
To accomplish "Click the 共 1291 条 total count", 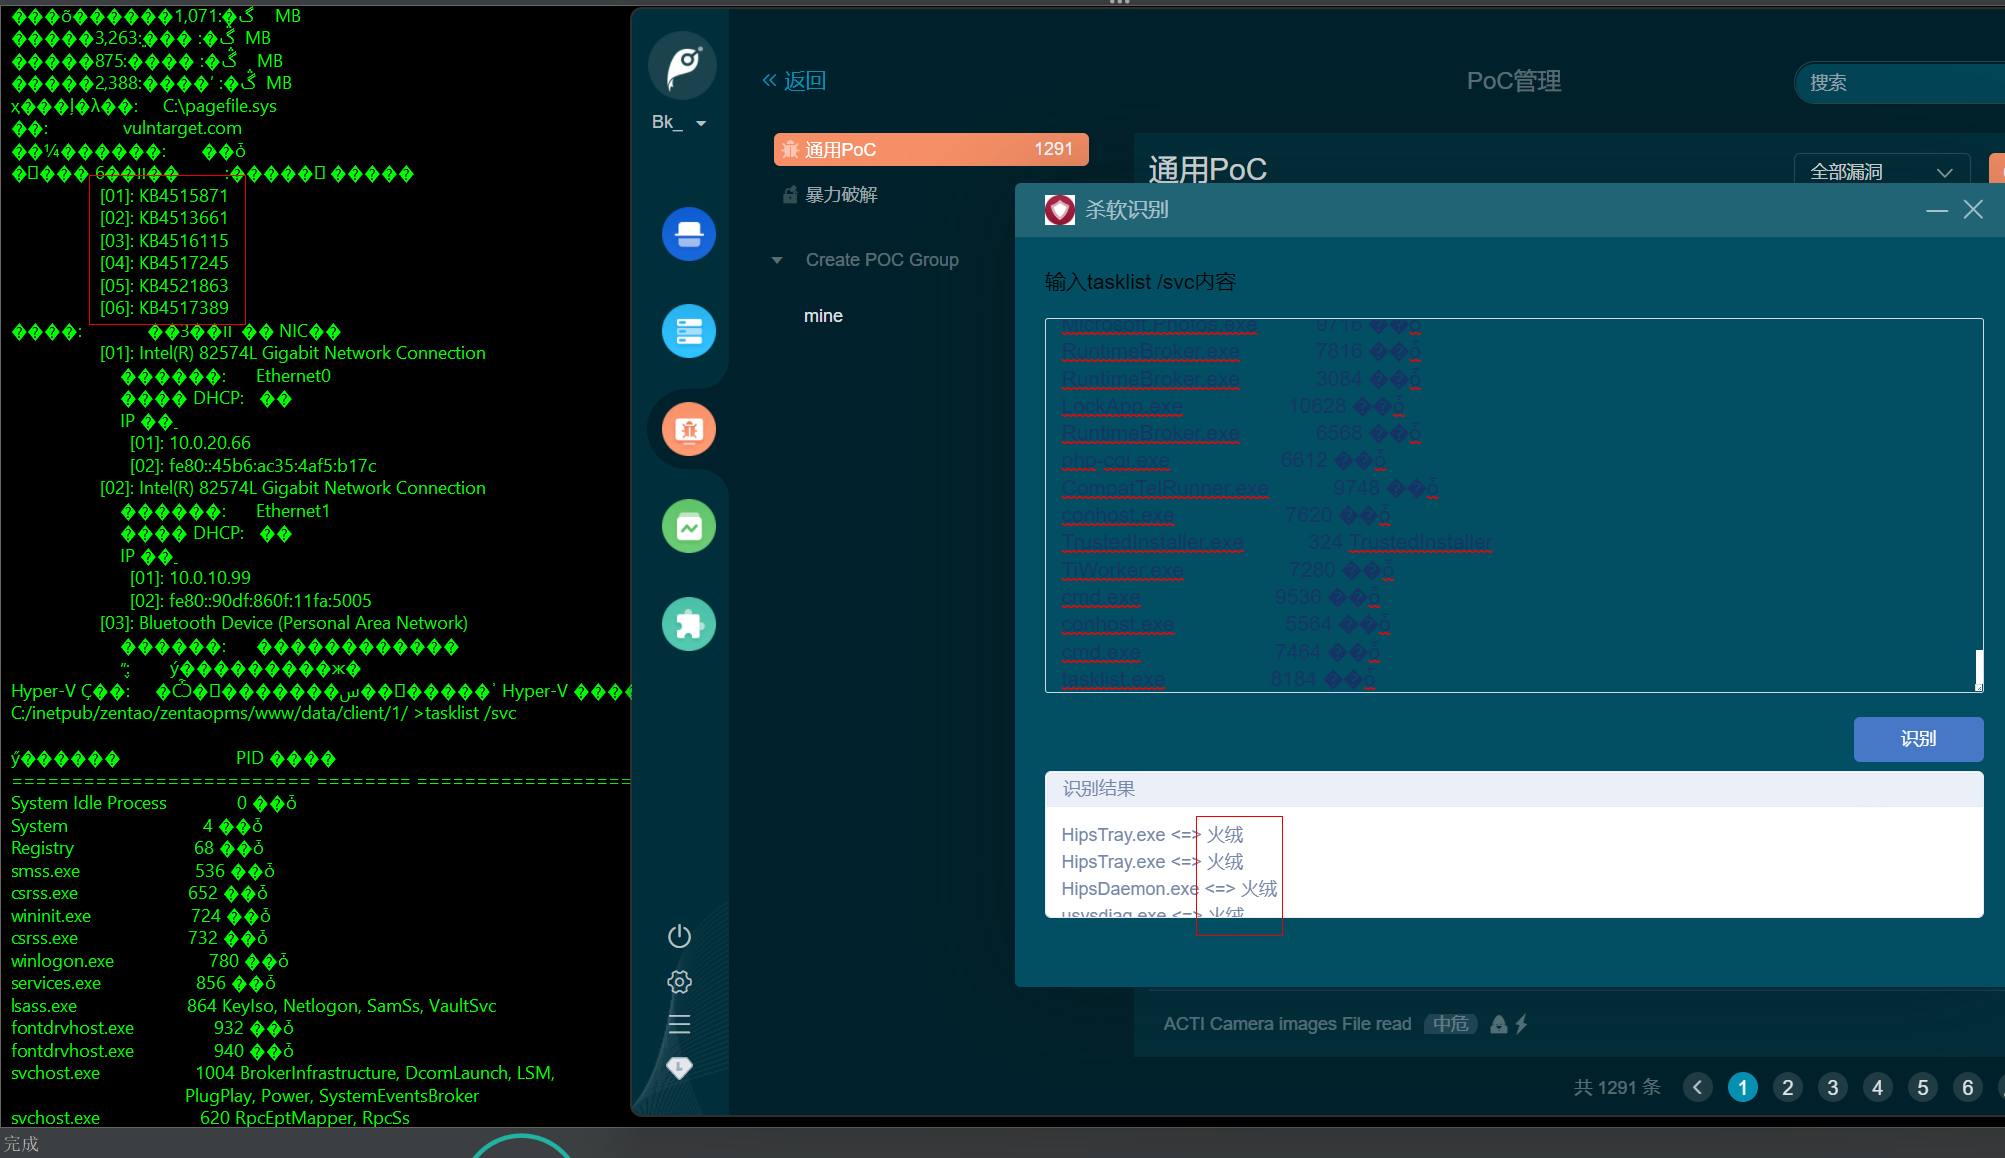I will click(1617, 1087).
